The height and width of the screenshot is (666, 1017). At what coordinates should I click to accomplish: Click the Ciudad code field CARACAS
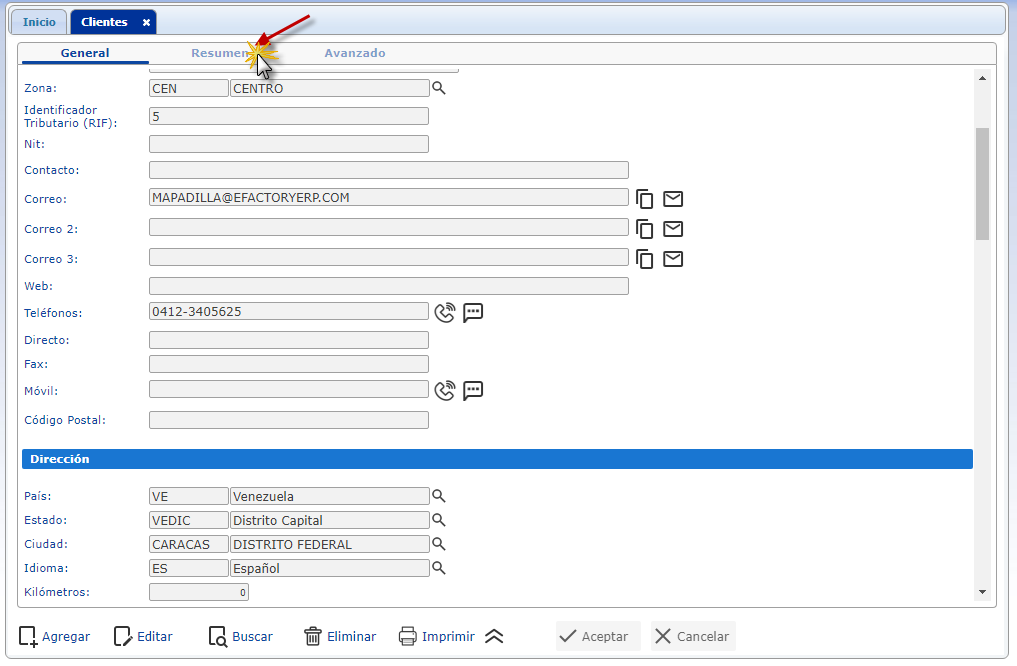189,544
